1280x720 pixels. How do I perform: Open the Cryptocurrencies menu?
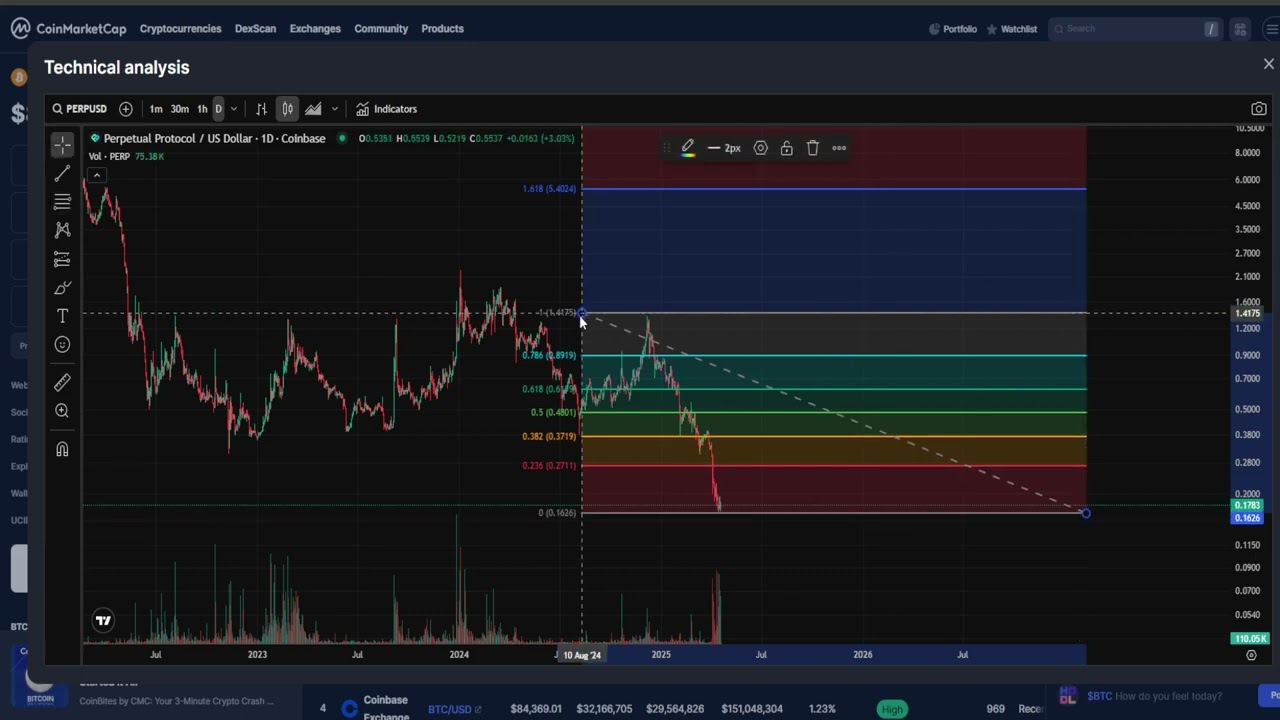pos(180,29)
